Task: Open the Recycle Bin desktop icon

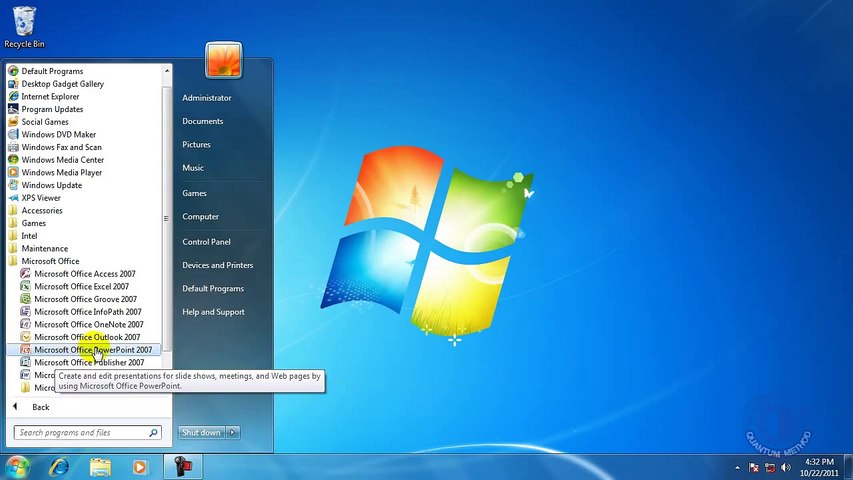Action: coord(24,27)
